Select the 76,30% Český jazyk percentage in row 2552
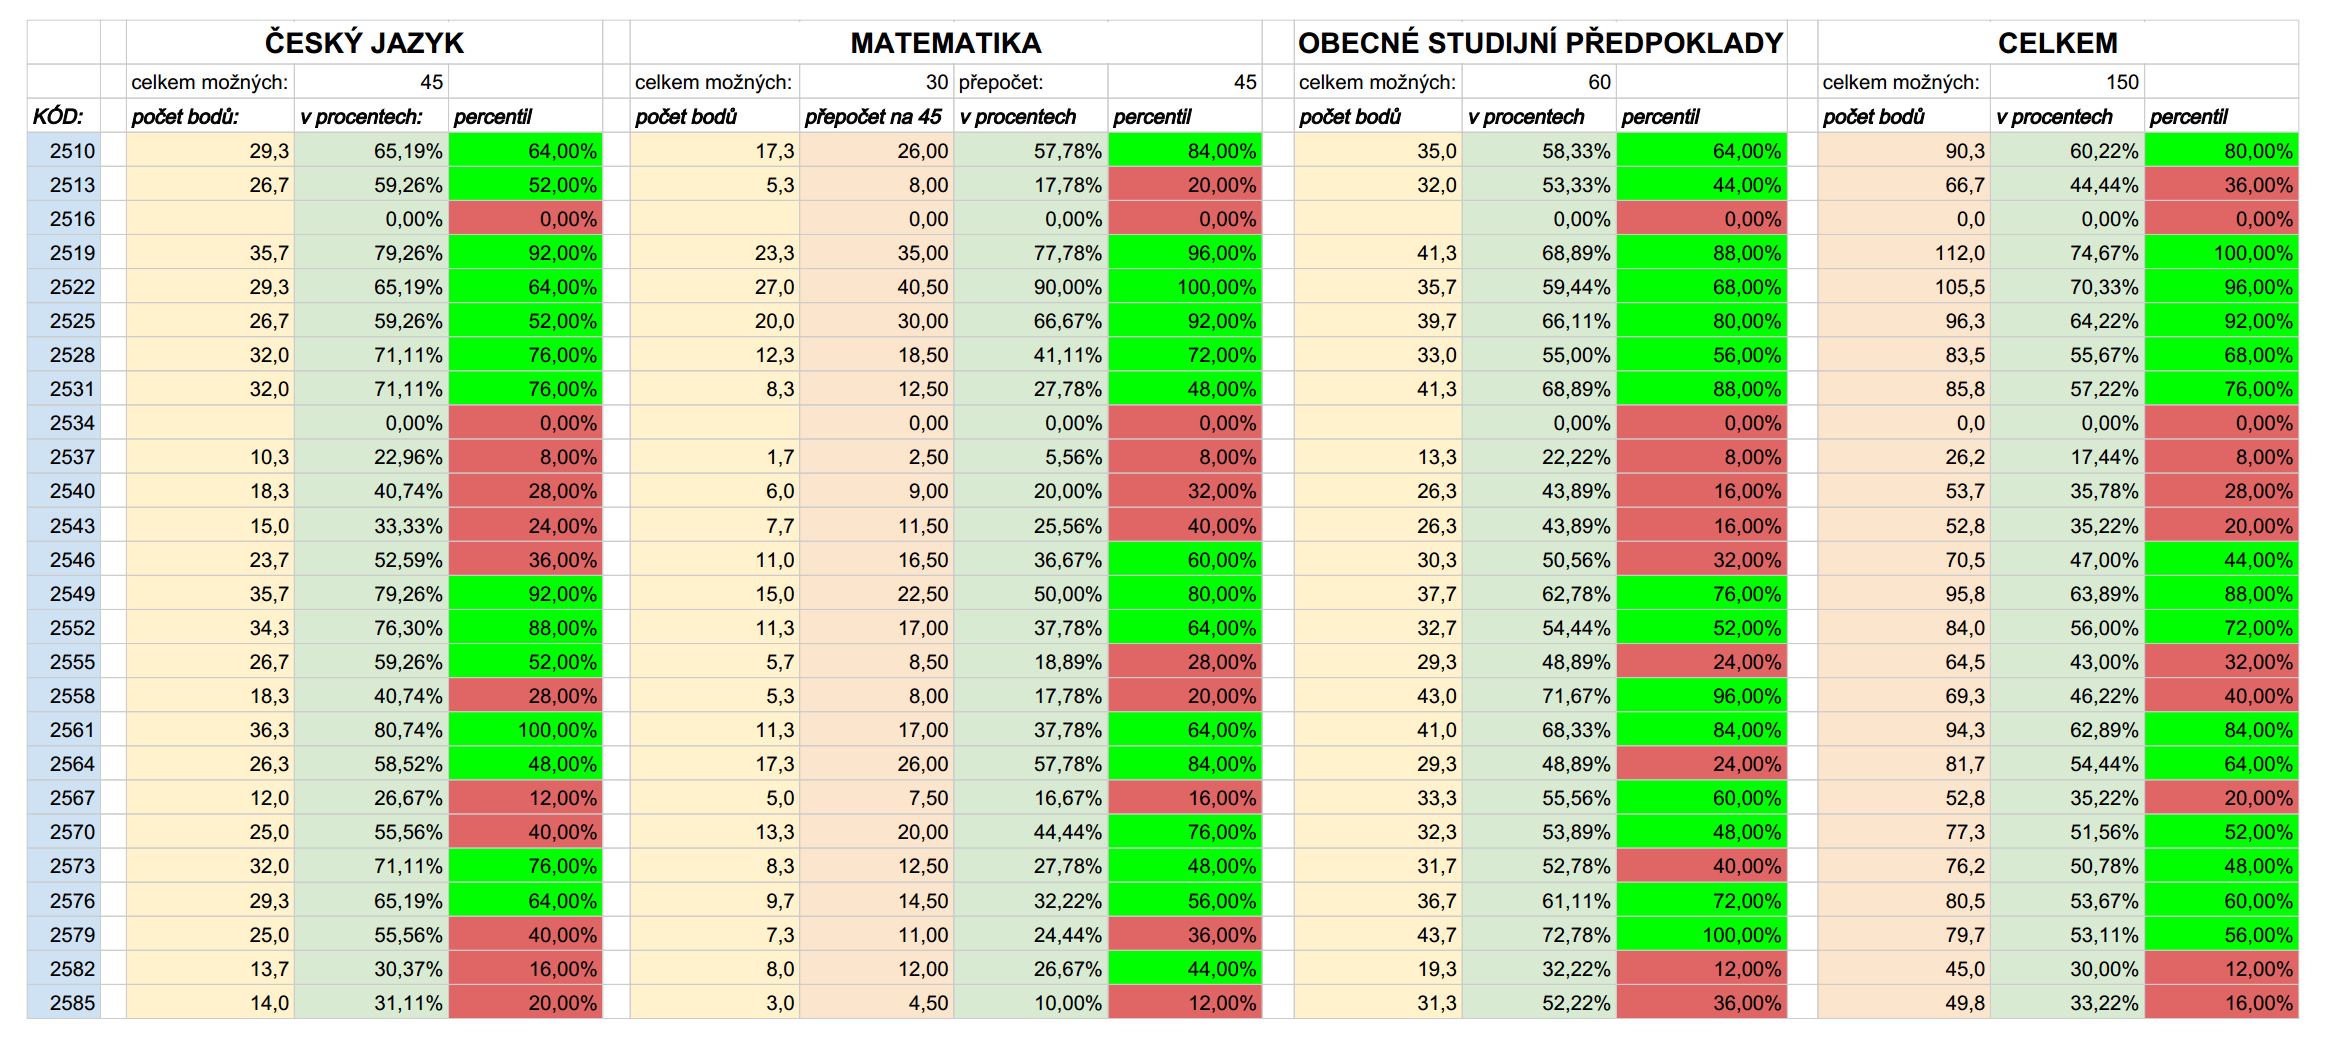 coord(372,628)
